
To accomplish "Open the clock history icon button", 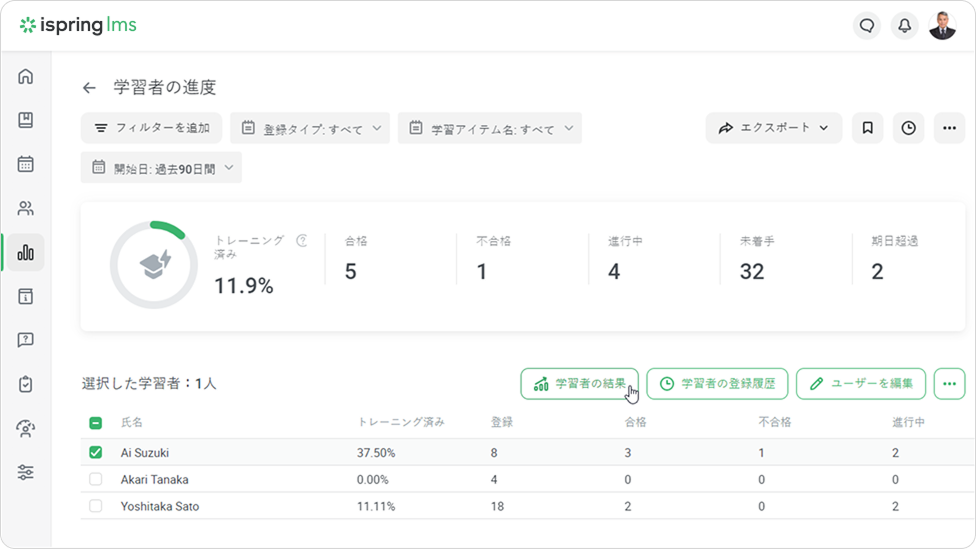I will tap(908, 128).
